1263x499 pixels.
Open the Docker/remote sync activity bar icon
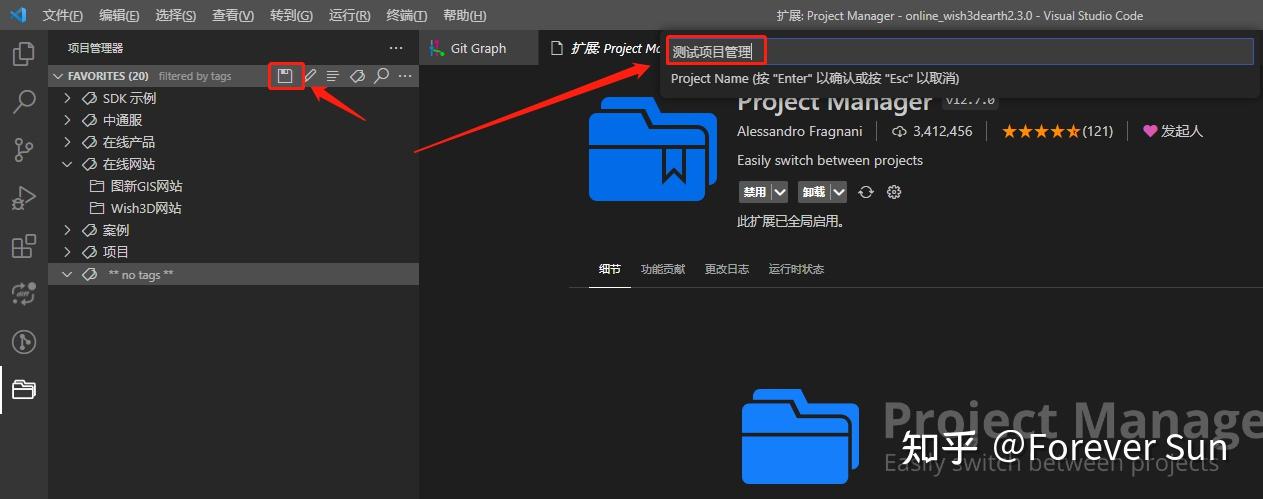[24, 293]
